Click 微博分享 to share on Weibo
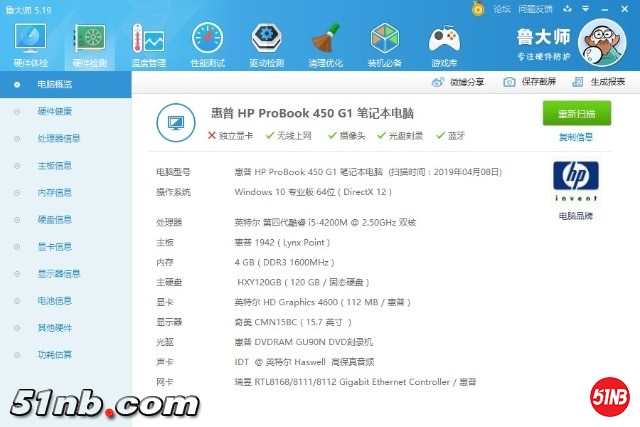Screen dimensions: 640x427 click(x=466, y=82)
